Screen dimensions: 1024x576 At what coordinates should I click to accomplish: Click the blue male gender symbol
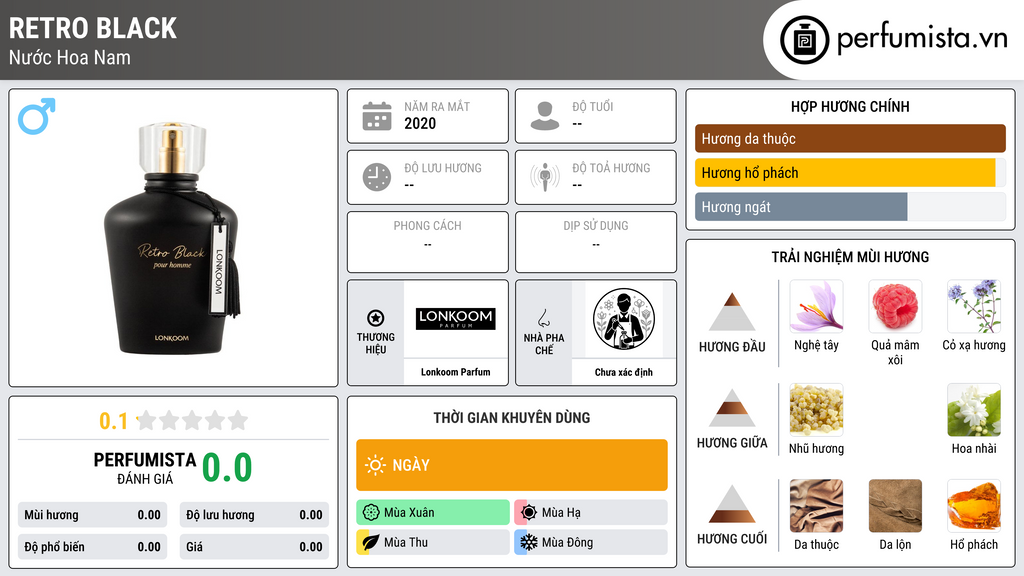click(37, 116)
